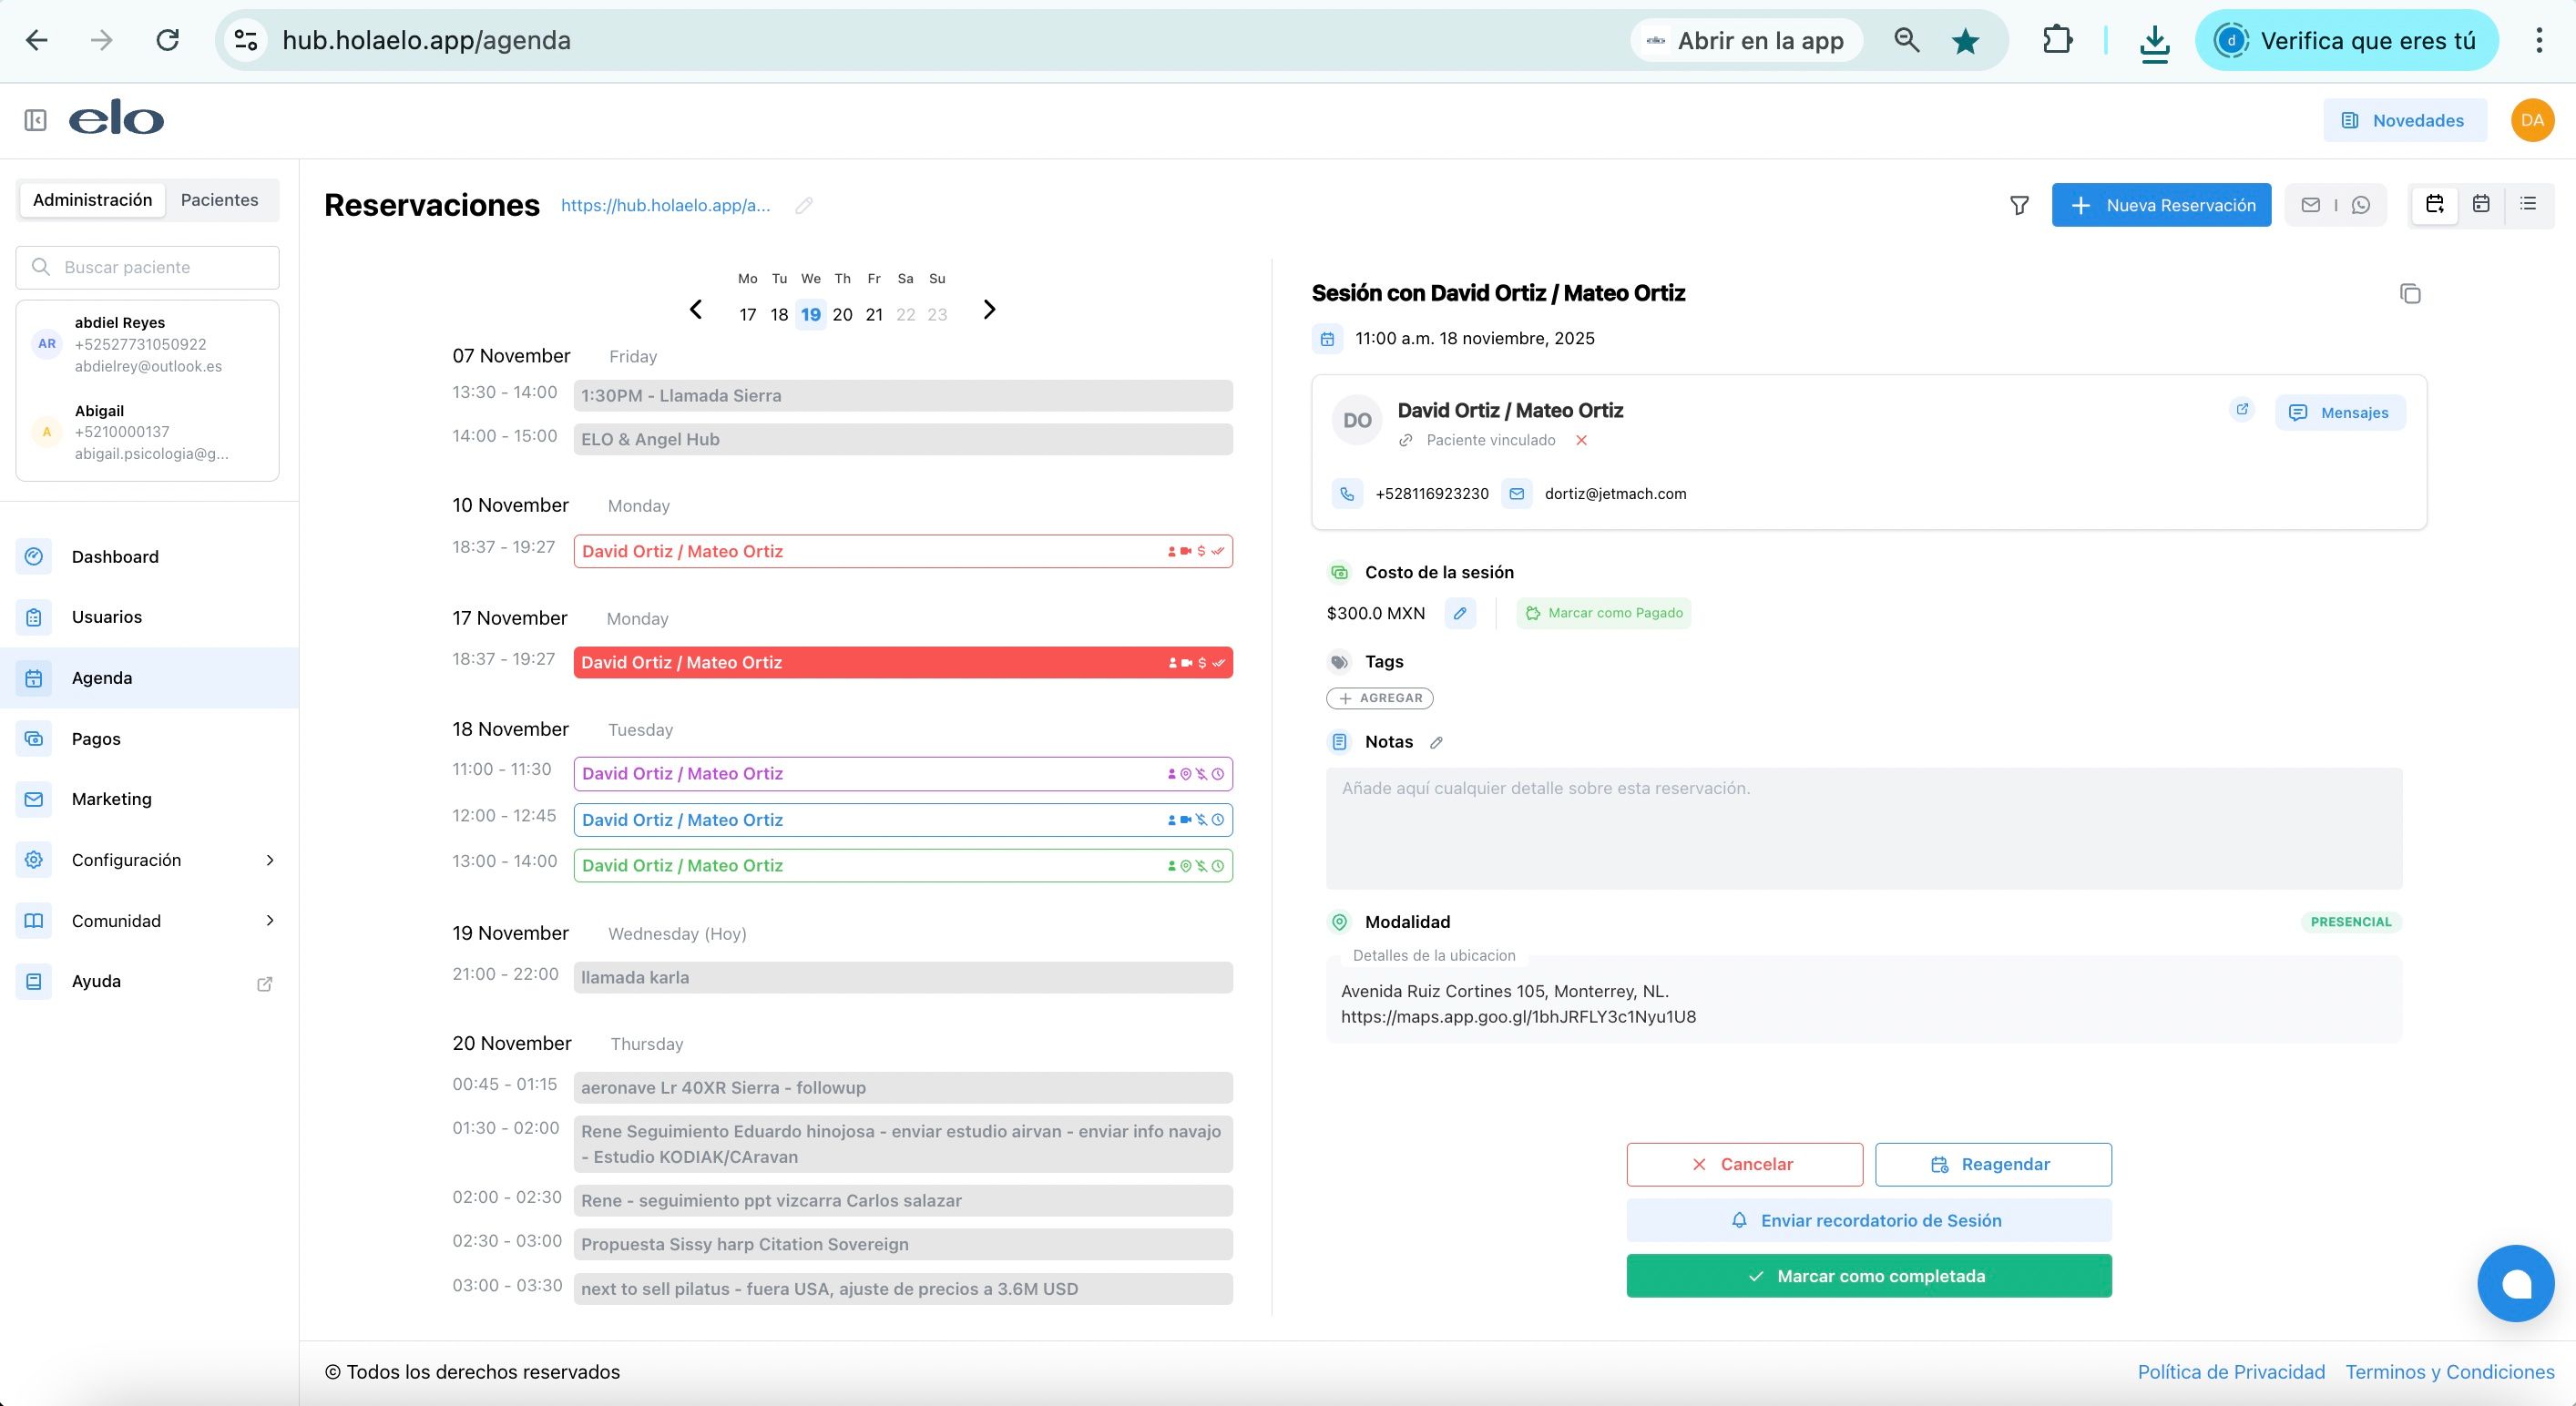Switch to list view toggle

tap(2528, 204)
